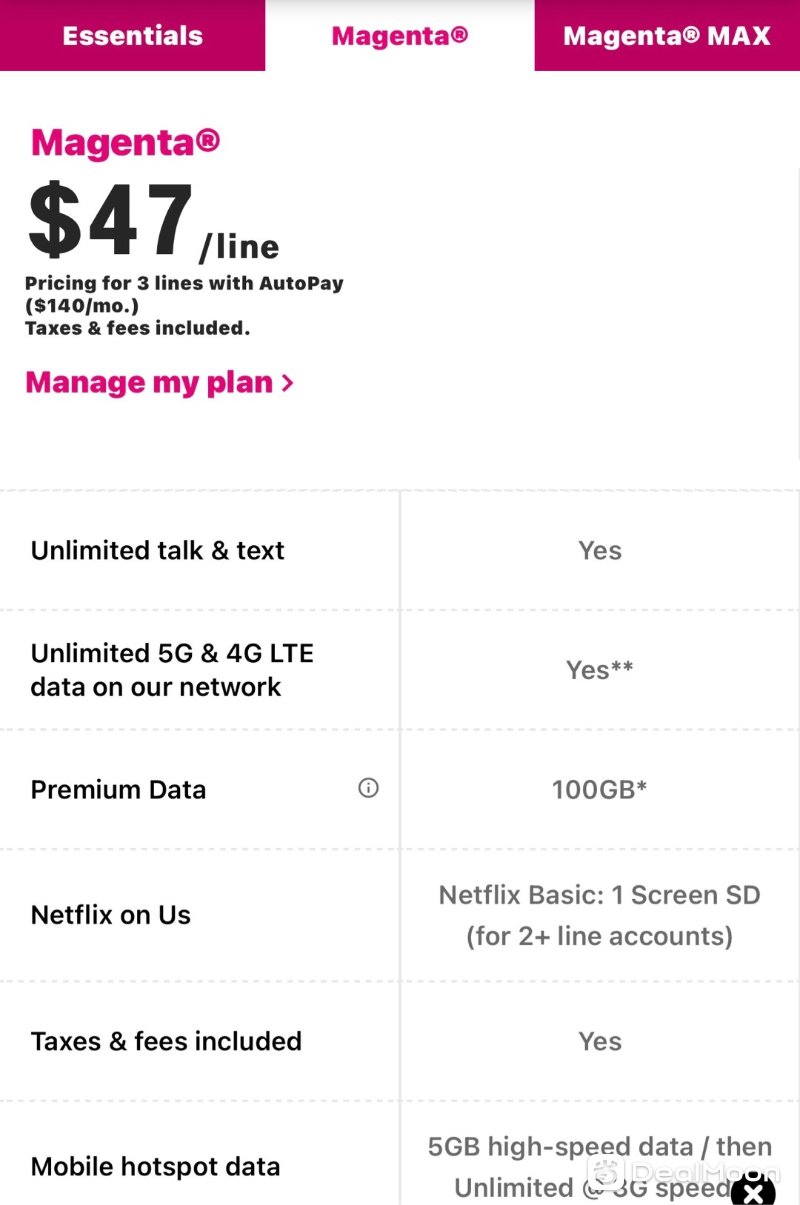
Task: Tap the Netflix on Us row label
Action: (x=111, y=915)
